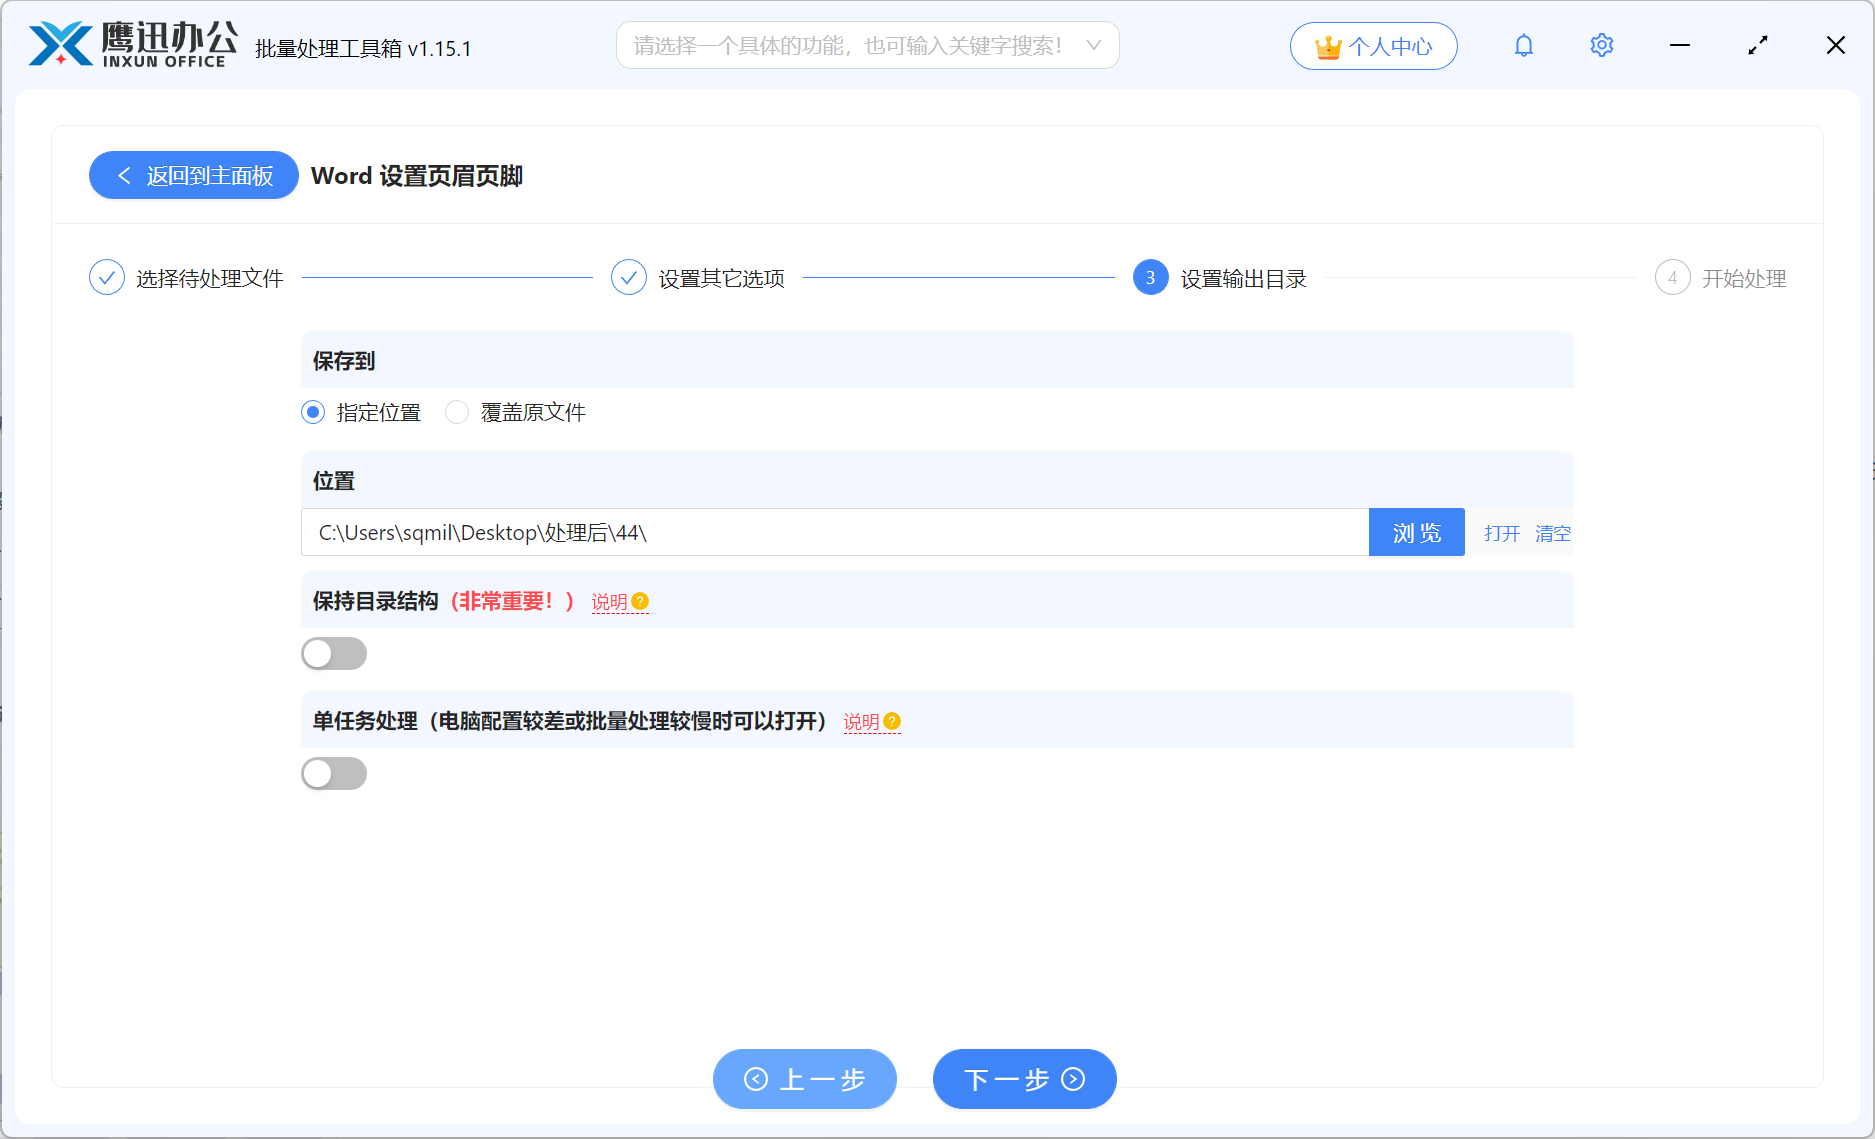Image resolution: width=1875 pixels, height=1139 pixels.
Task: Click the function search input box
Action: point(867,46)
